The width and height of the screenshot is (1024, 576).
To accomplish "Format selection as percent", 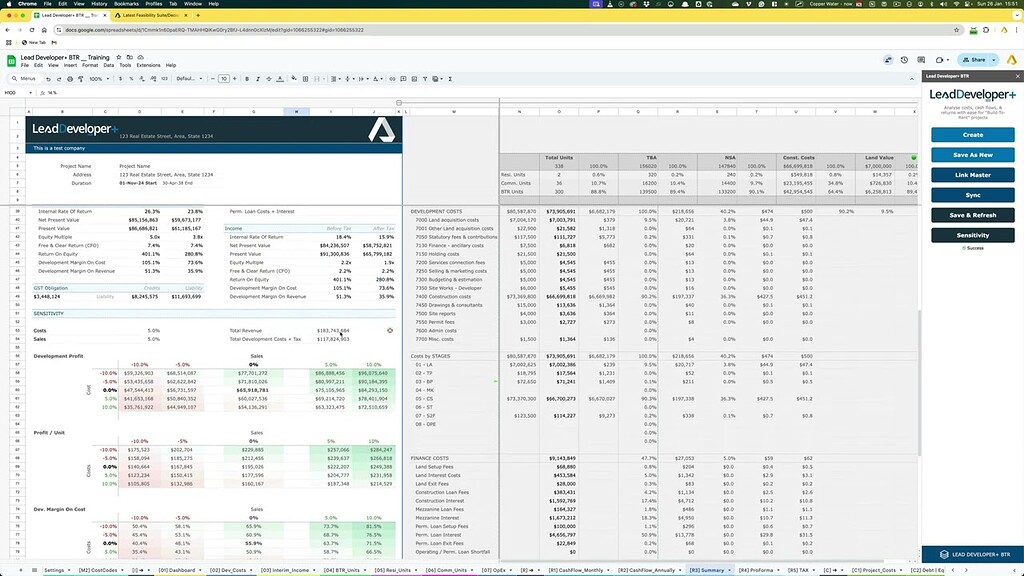I will pos(131,79).
